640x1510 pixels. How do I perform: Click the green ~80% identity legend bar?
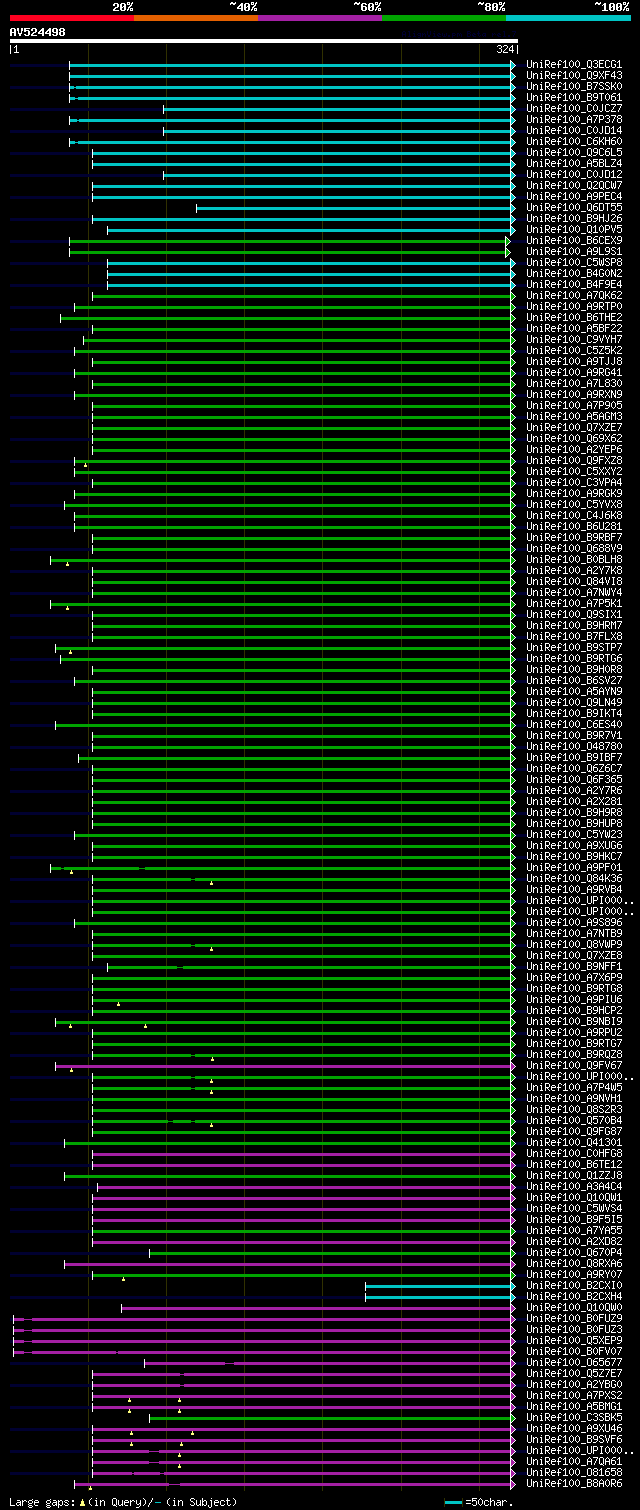coord(444,17)
